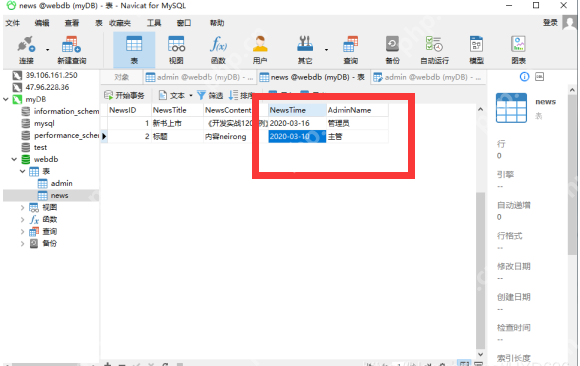This screenshot has width=580, height=366.
Task: Open the 其它 dropdown arrow
Action: tap(326, 50)
